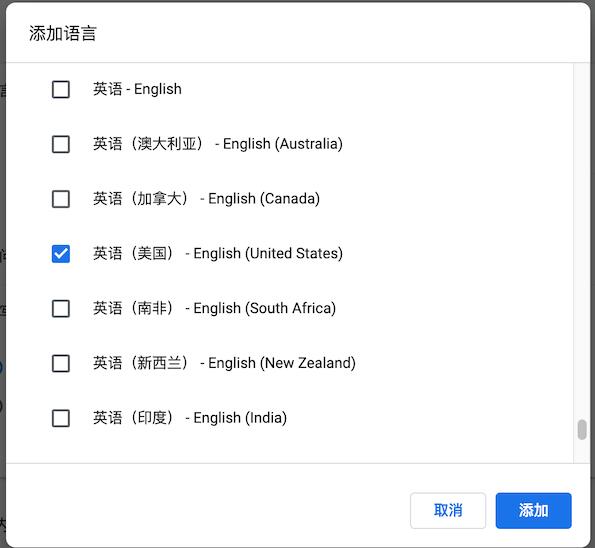Click the 英语（新西兰）English (New Zealand) label
The image size is (595, 548).
click(x=224, y=363)
